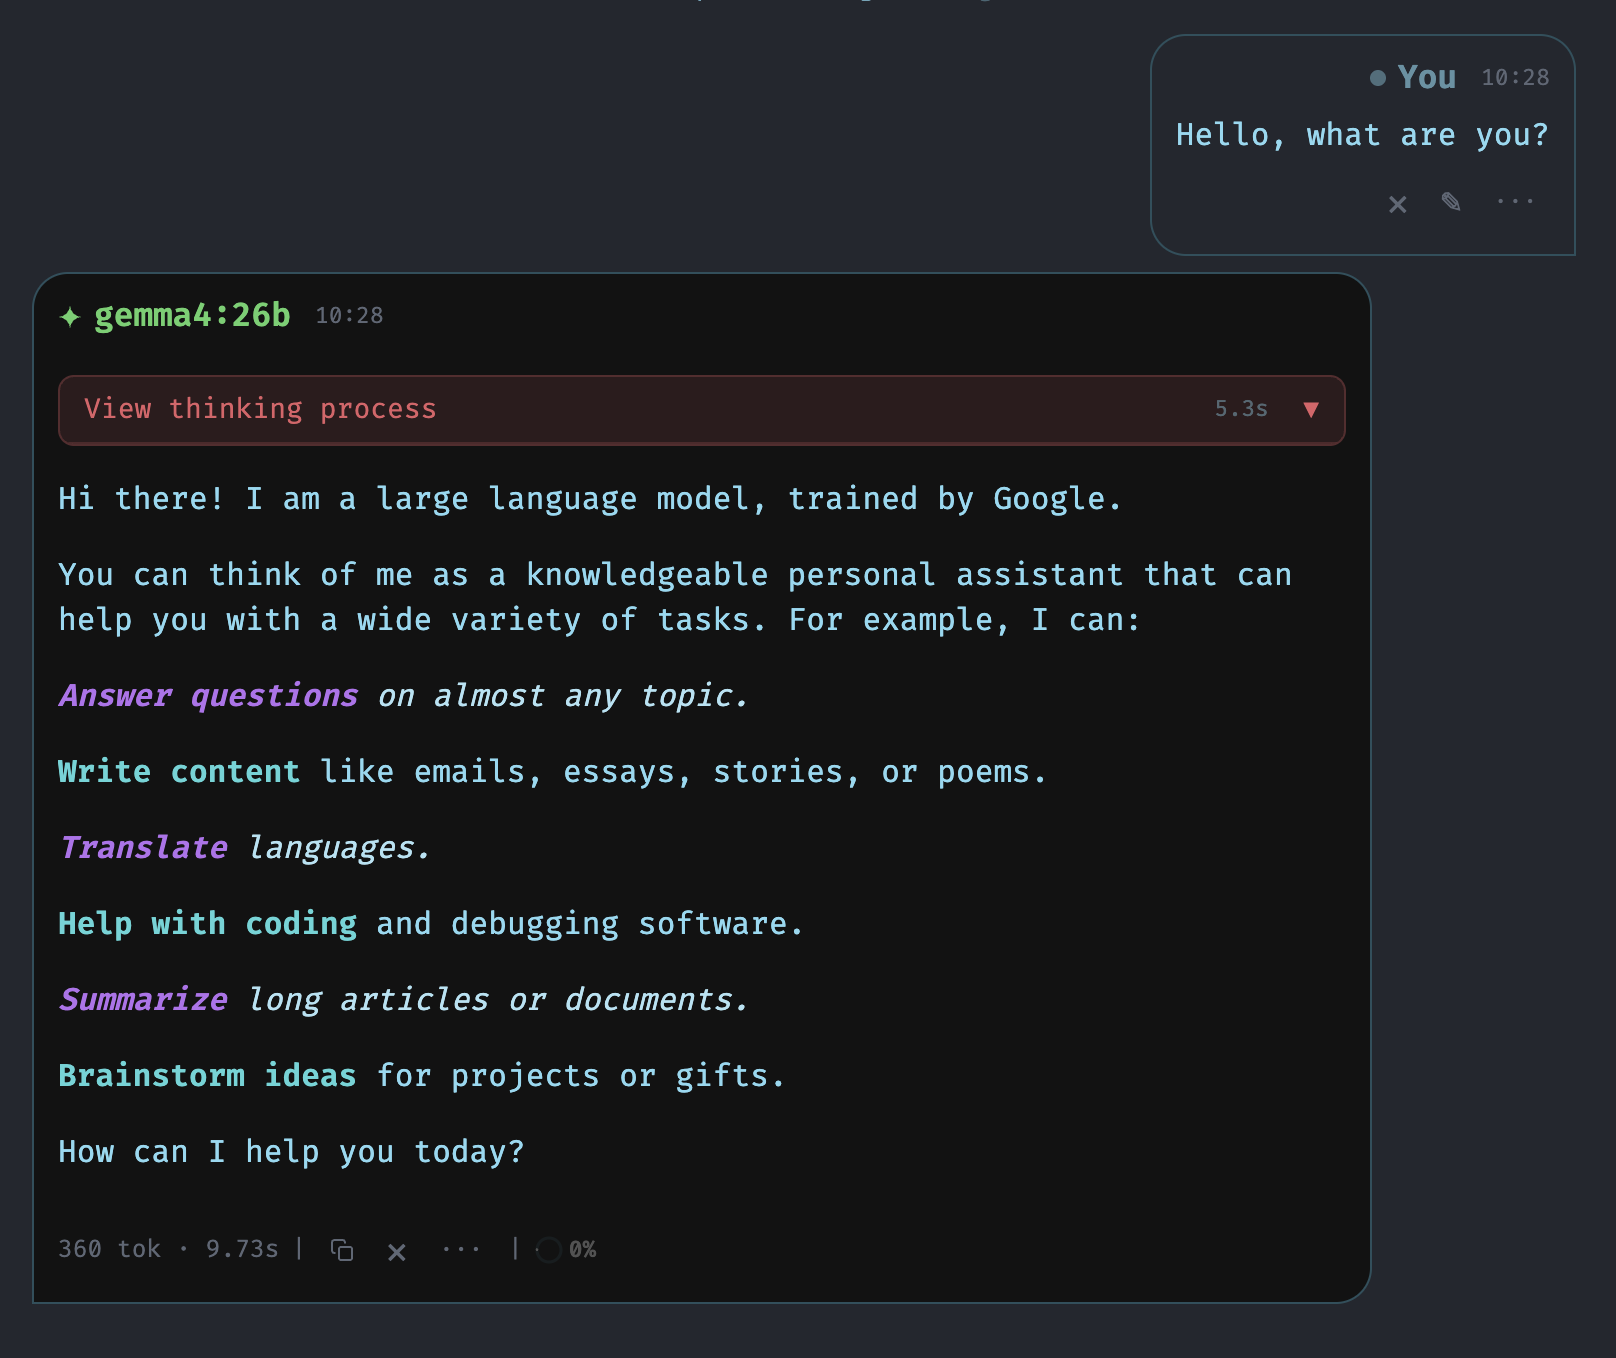Click the 'You' sender name

(1427, 77)
